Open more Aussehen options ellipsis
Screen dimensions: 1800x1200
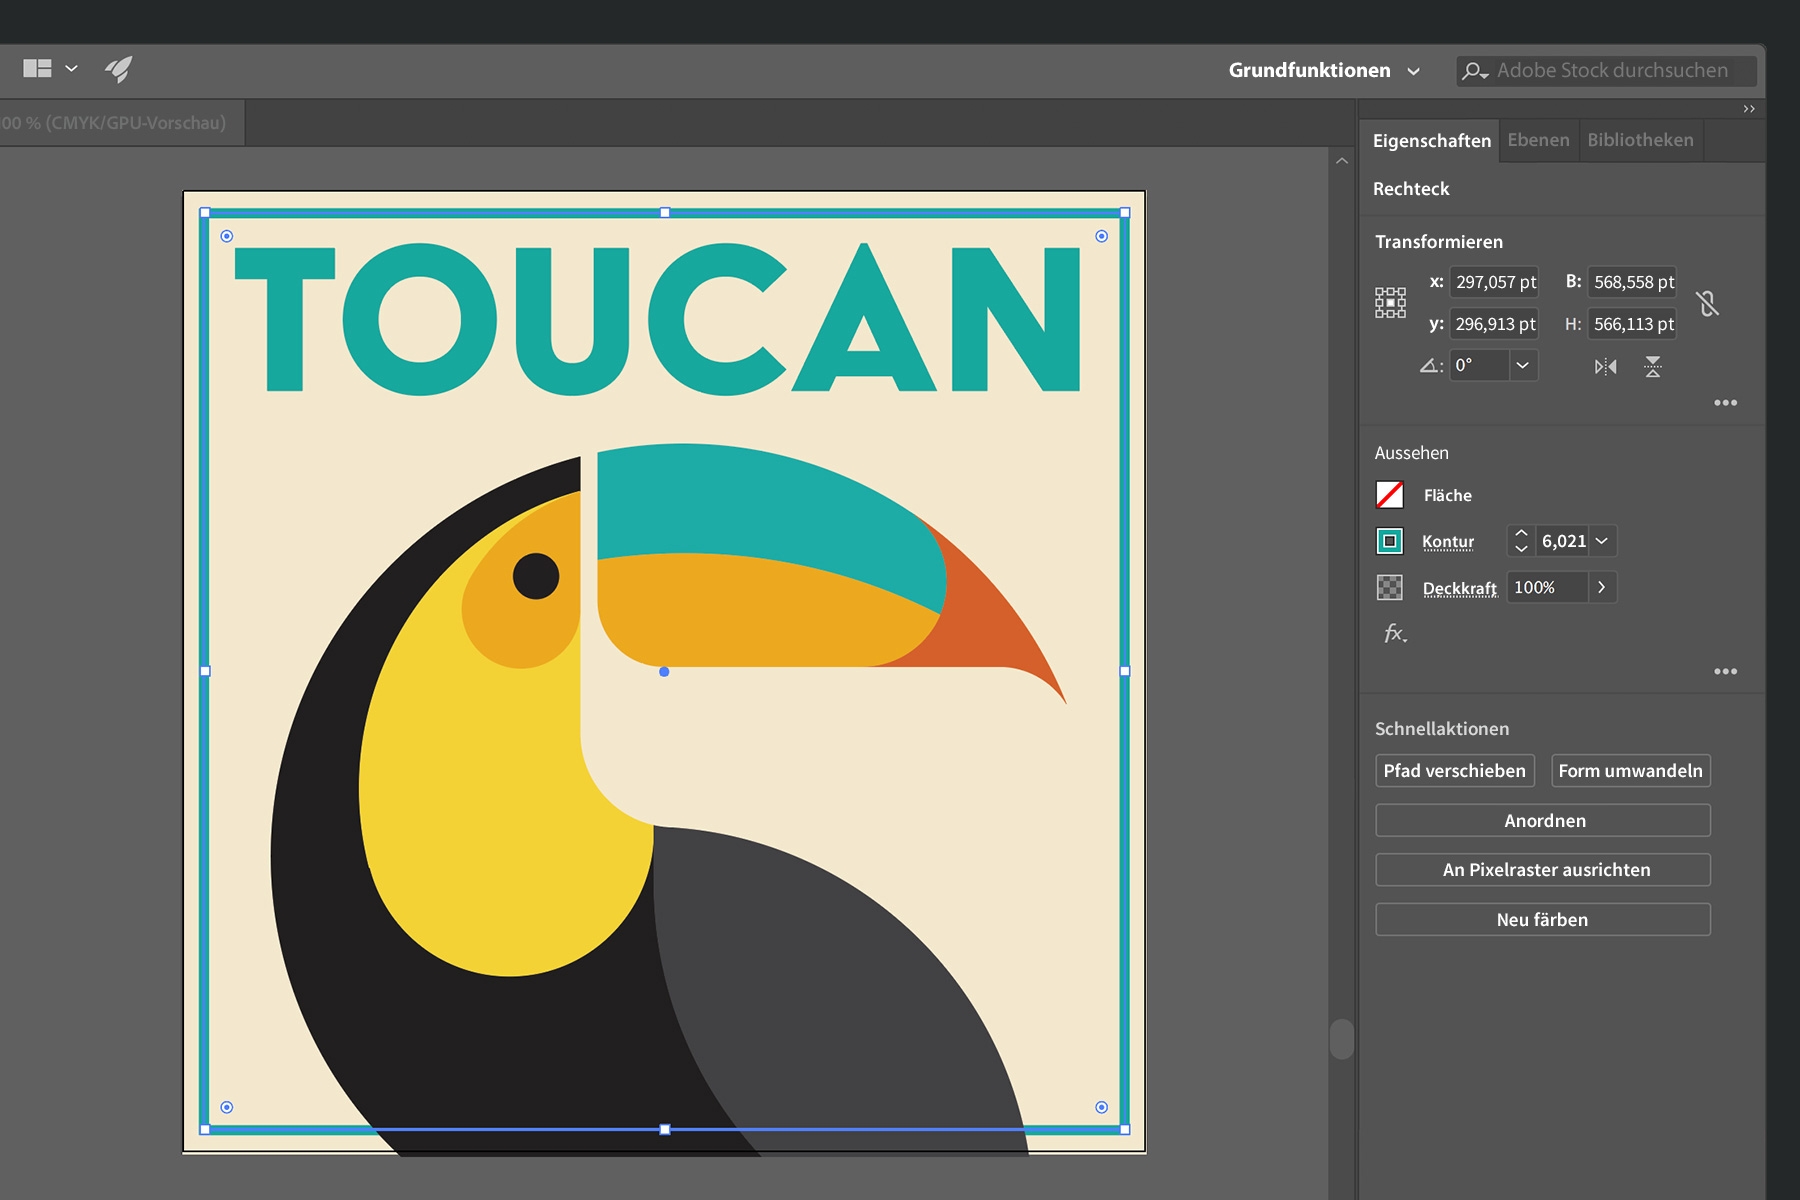coord(1725,671)
